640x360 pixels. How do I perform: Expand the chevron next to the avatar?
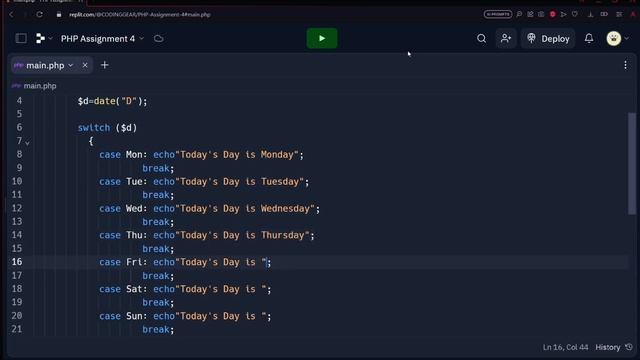[627, 38]
